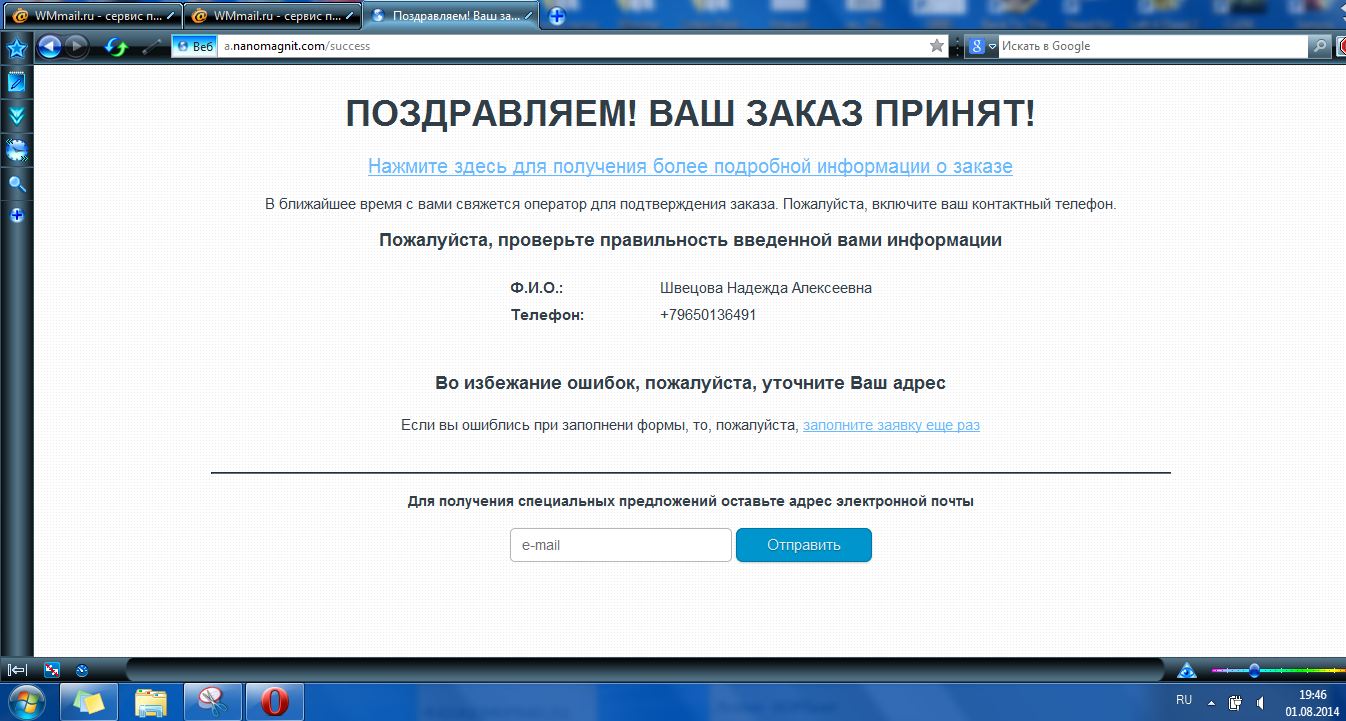
Task: Open the magnifier search panel in sidebar
Action: pyautogui.click(x=17, y=184)
